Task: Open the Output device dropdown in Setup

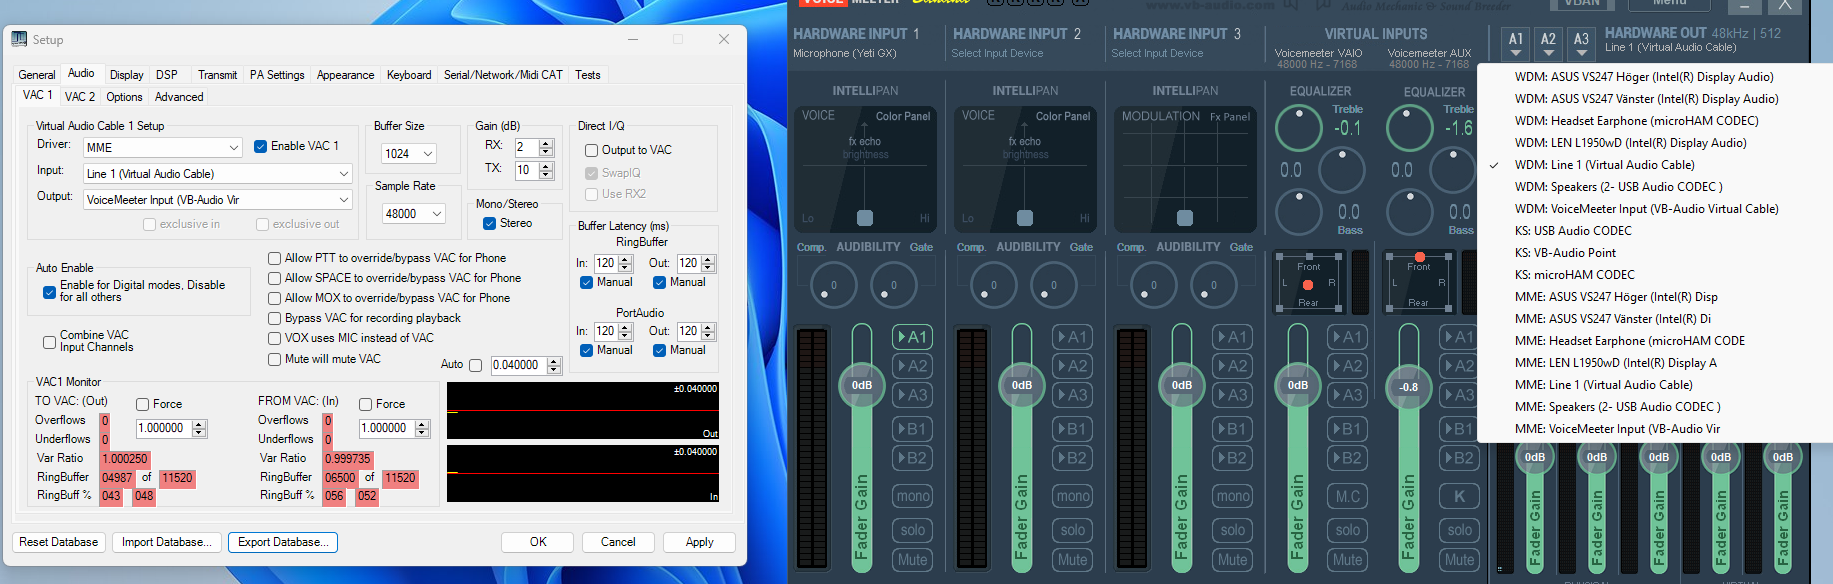Action: click(218, 200)
